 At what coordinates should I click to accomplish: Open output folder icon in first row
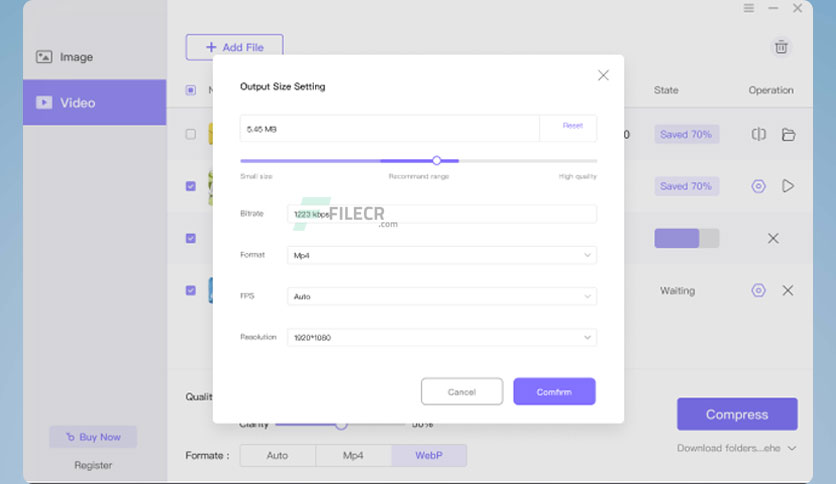pos(788,134)
